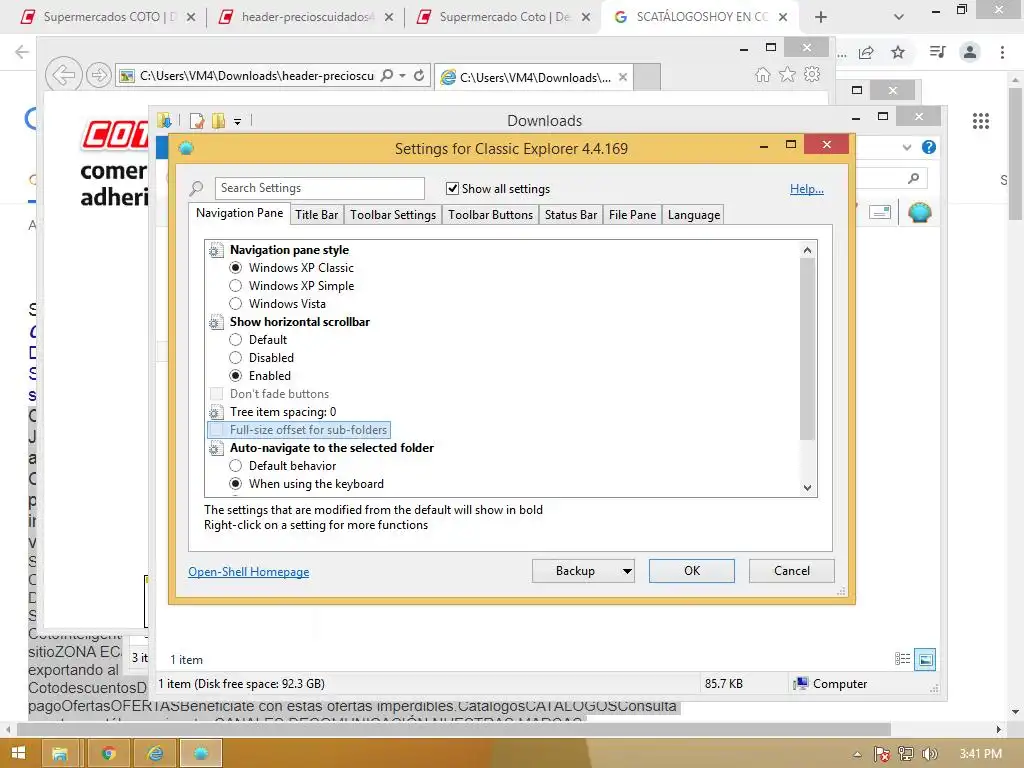
Task: Open Chrome tab search dropdown
Action: coord(899,17)
